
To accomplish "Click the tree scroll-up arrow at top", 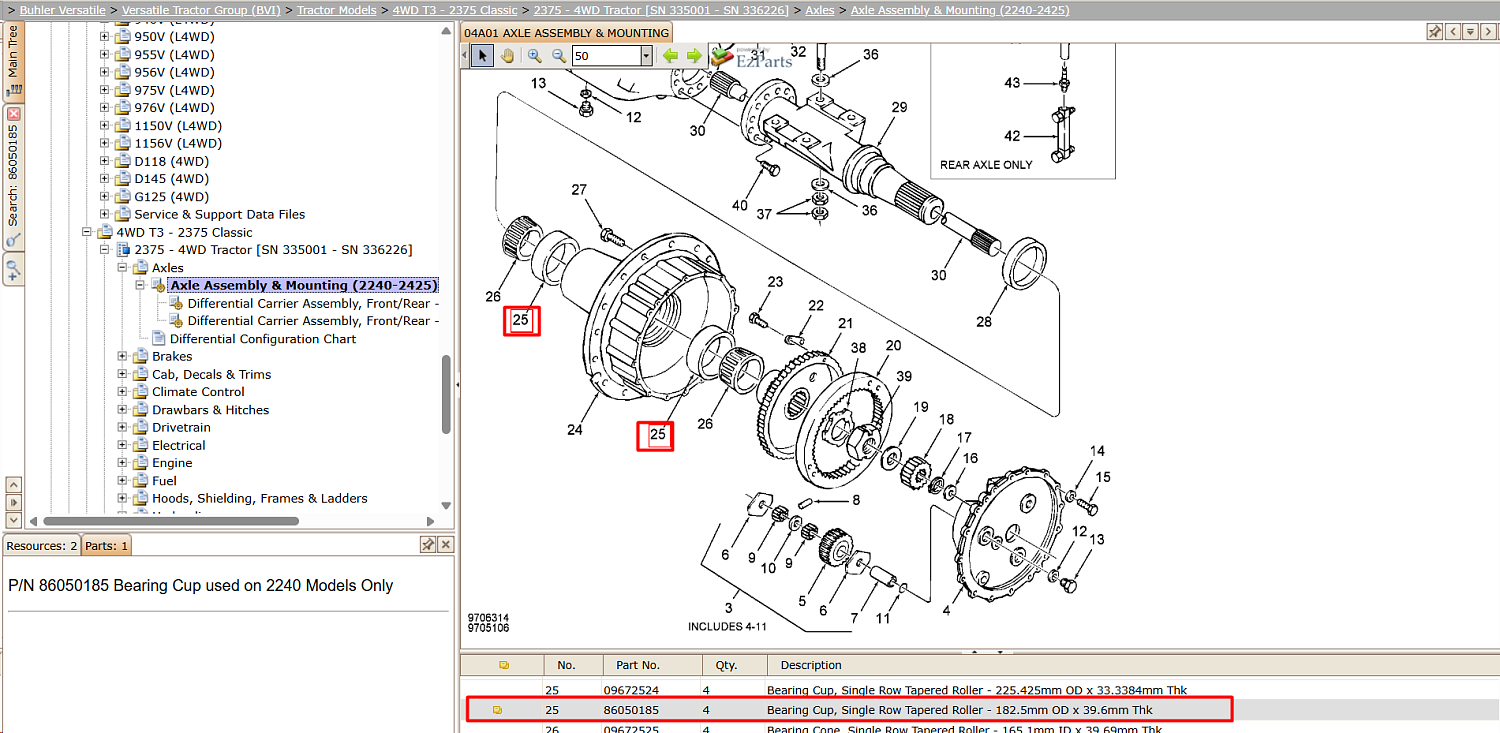I will tap(447, 30).
